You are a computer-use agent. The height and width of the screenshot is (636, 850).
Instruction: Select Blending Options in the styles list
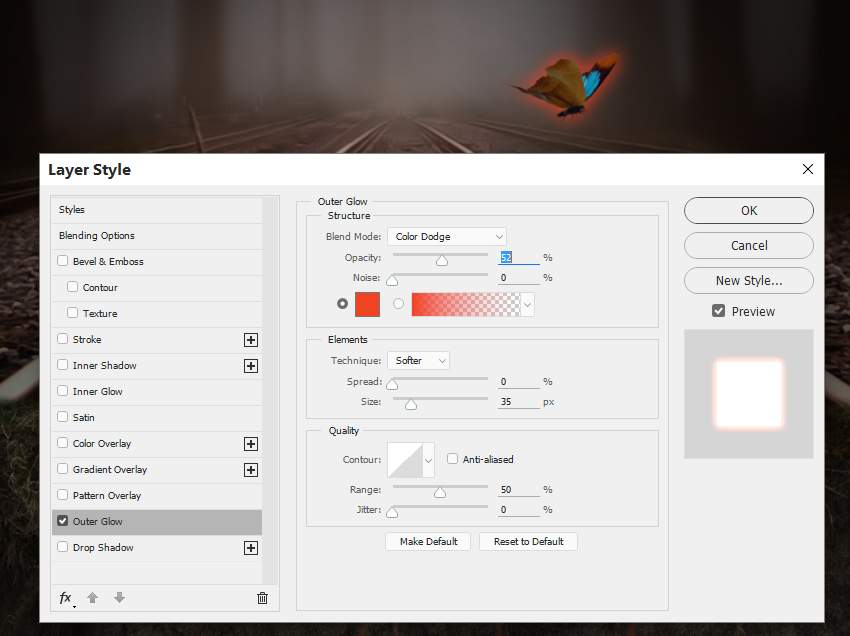[97, 236]
